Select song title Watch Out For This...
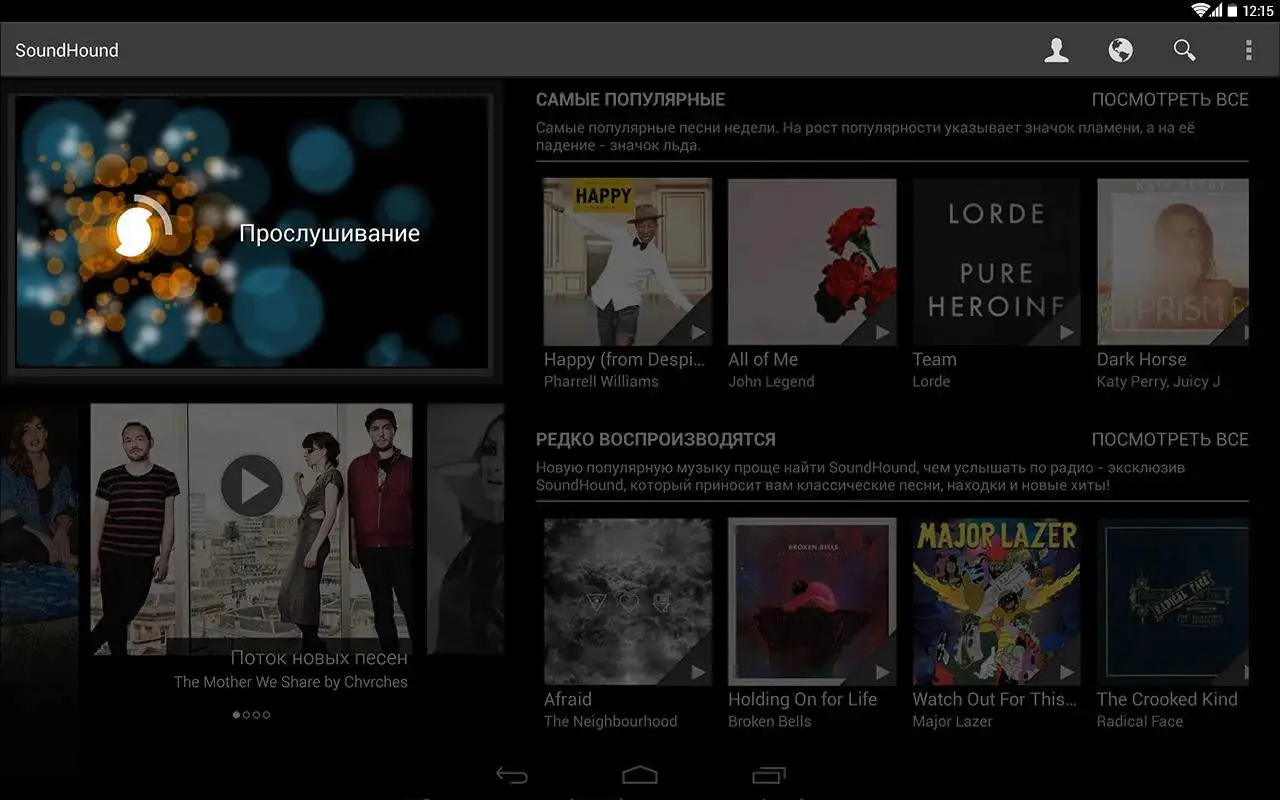 (995, 700)
